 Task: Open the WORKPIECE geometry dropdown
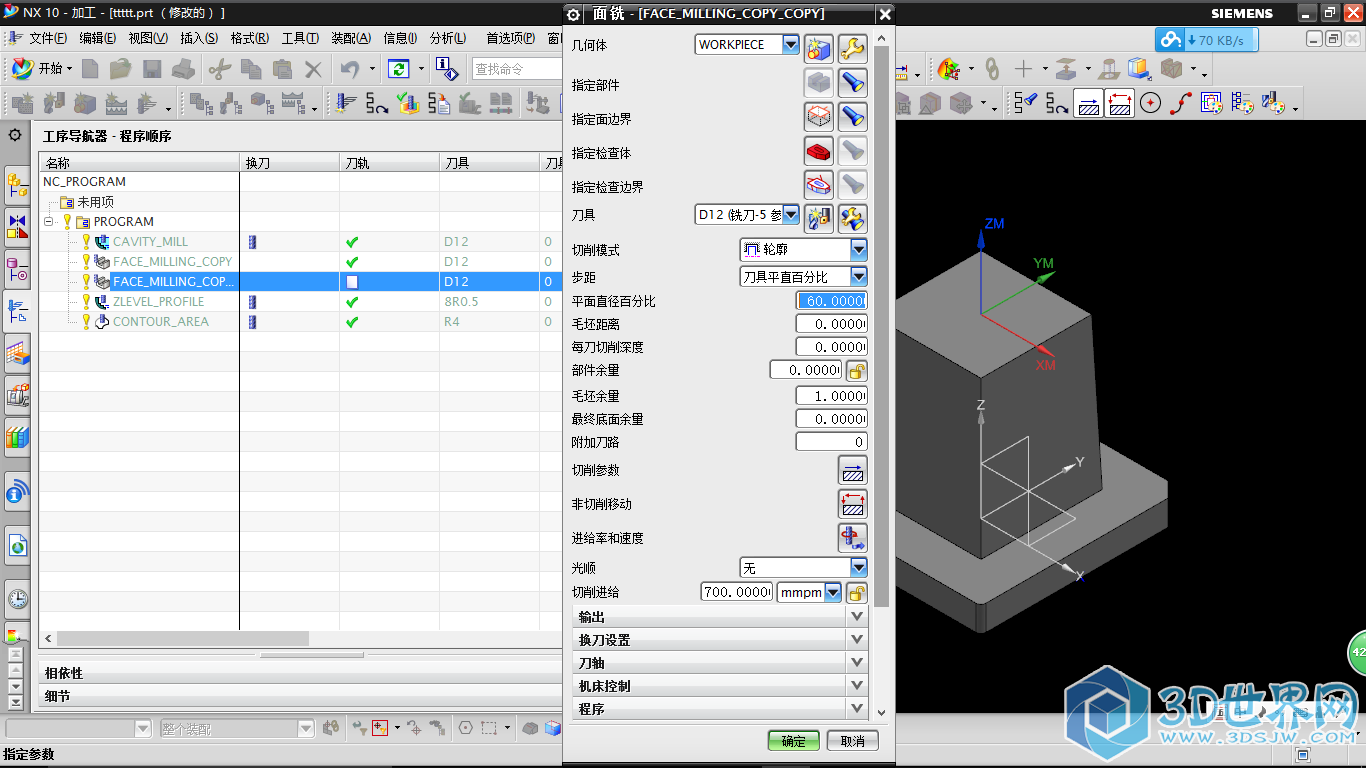click(x=791, y=44)
